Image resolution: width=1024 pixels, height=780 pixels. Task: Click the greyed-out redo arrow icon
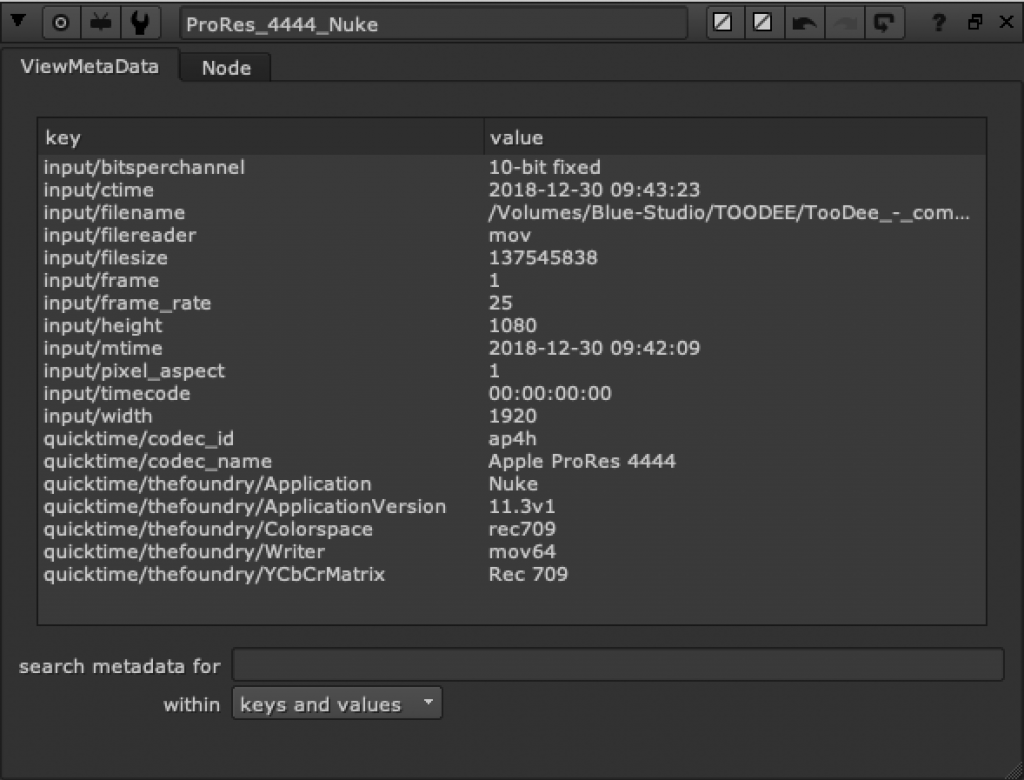[x=844, y=23]
